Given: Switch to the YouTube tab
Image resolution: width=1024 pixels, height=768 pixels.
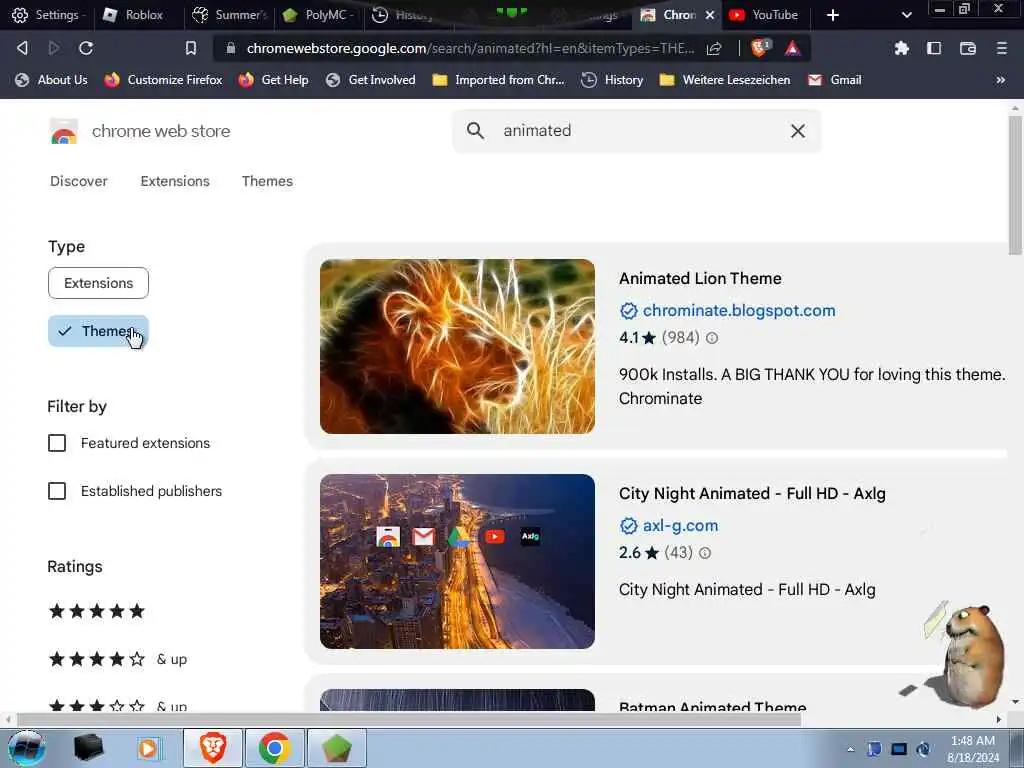Looking at the screenshot, I should 763,15.
